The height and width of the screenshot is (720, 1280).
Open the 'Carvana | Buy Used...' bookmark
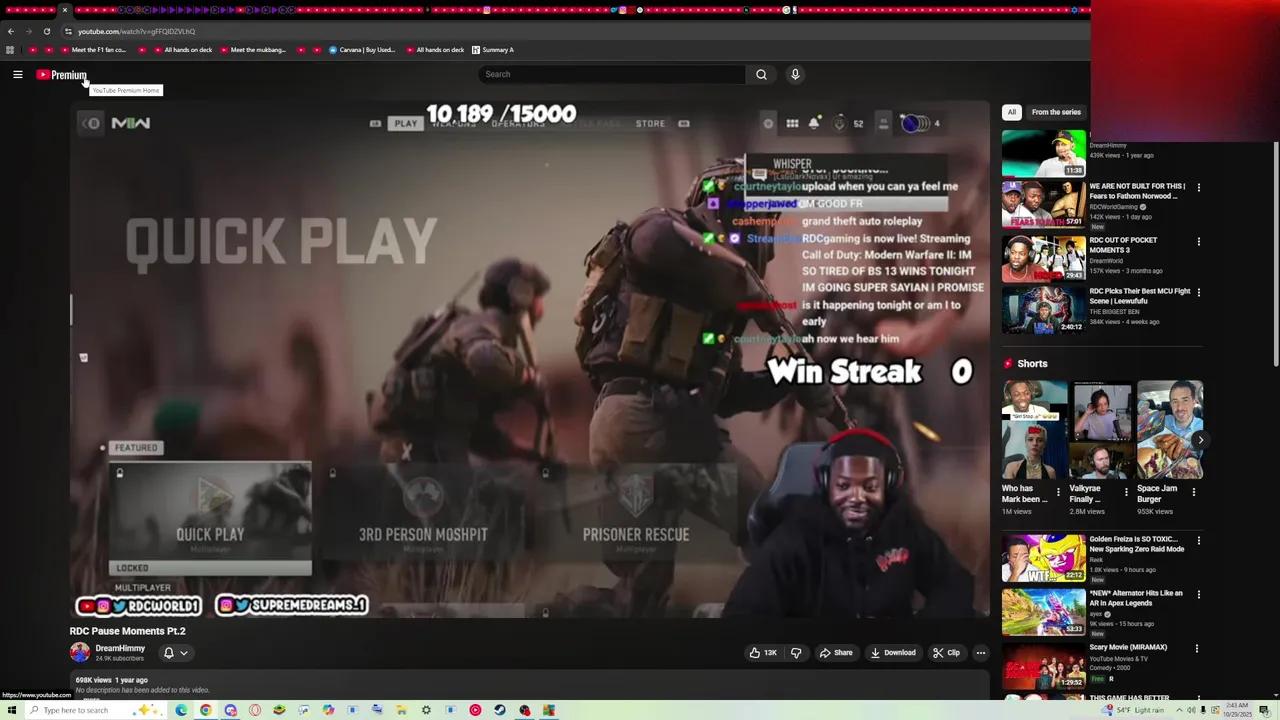click(361, 50)
